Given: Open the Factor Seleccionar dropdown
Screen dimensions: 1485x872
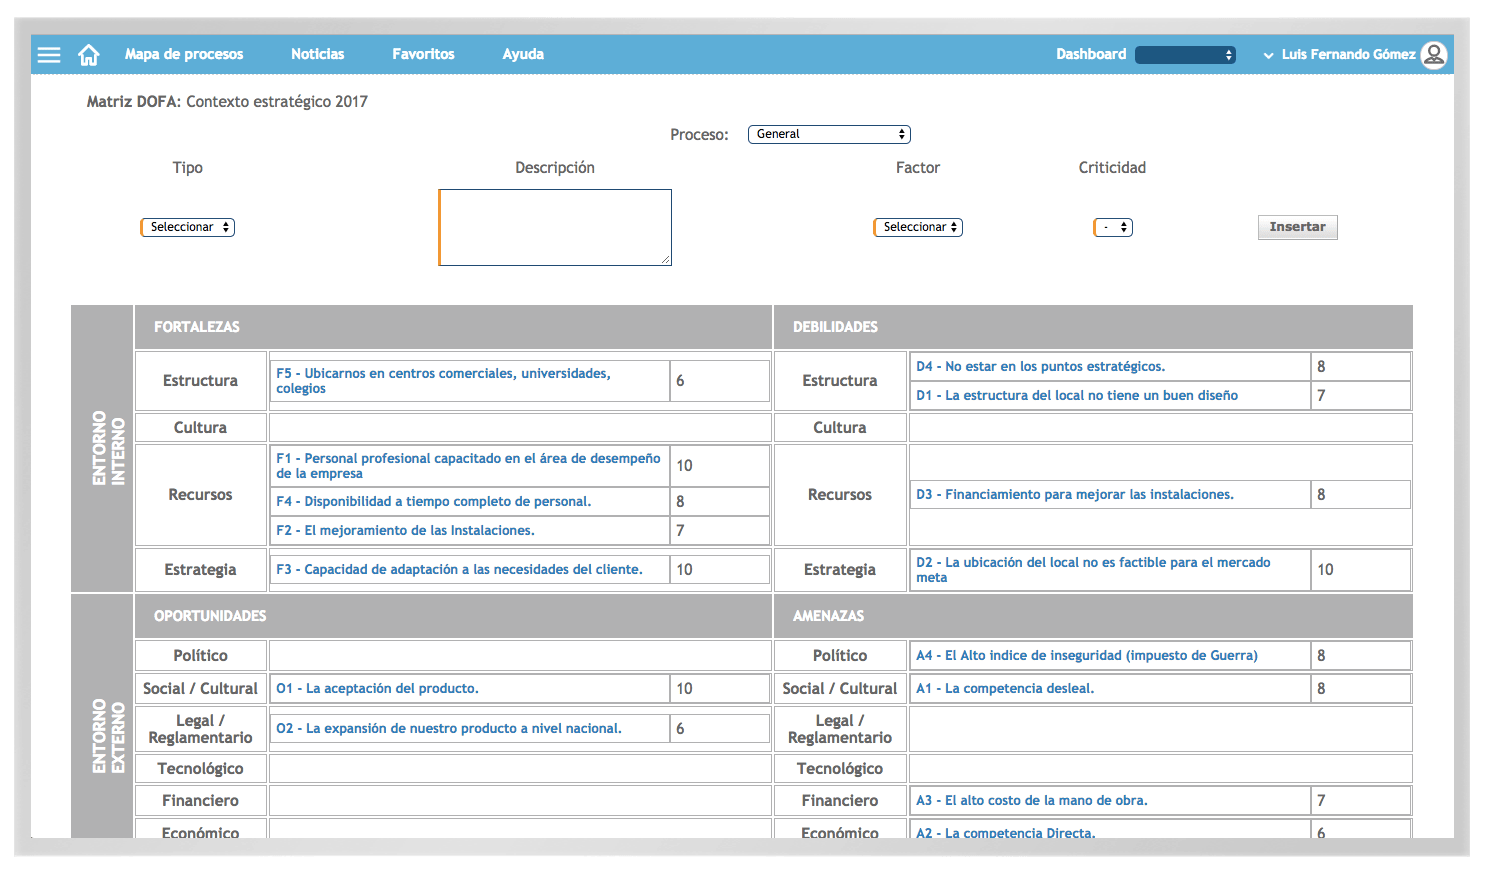Looking at the screenshot, I should 918,227.
